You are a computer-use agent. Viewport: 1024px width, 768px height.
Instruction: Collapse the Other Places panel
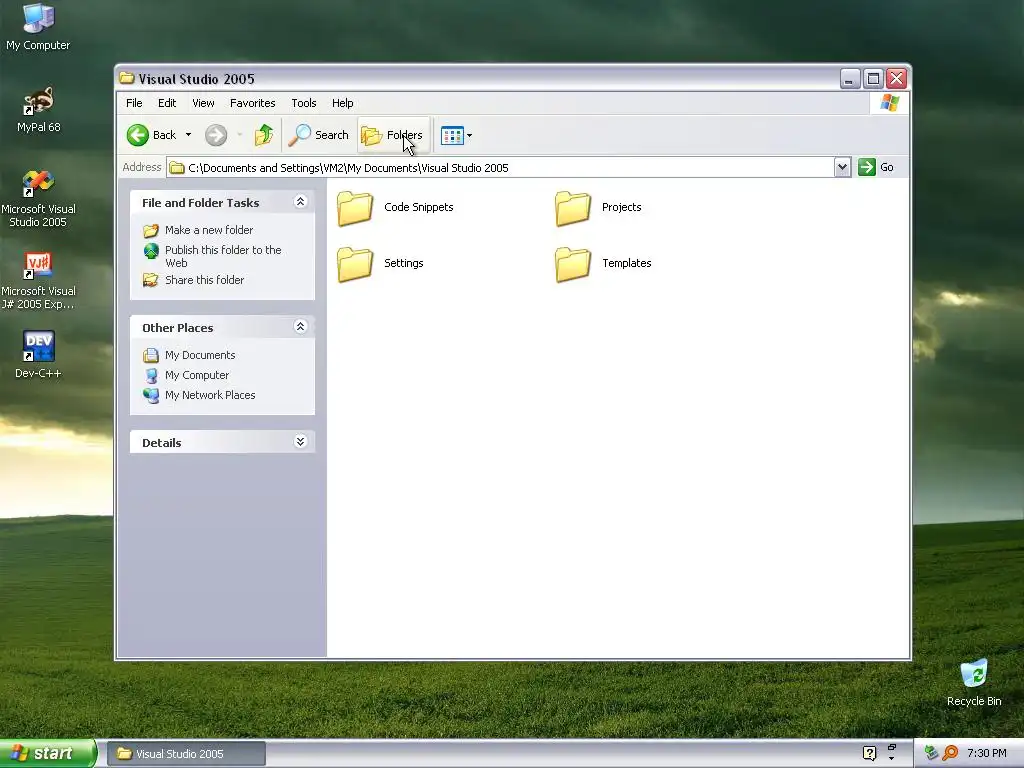click(x=300, y=327)
